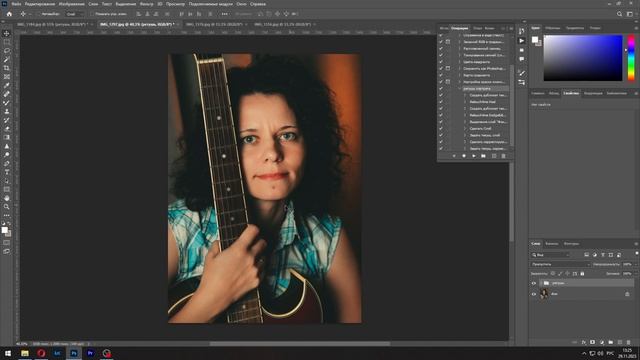Click the Фон layer thumbnail
The height and width of the screenshot is (360, 640).
tap(544, 294)
